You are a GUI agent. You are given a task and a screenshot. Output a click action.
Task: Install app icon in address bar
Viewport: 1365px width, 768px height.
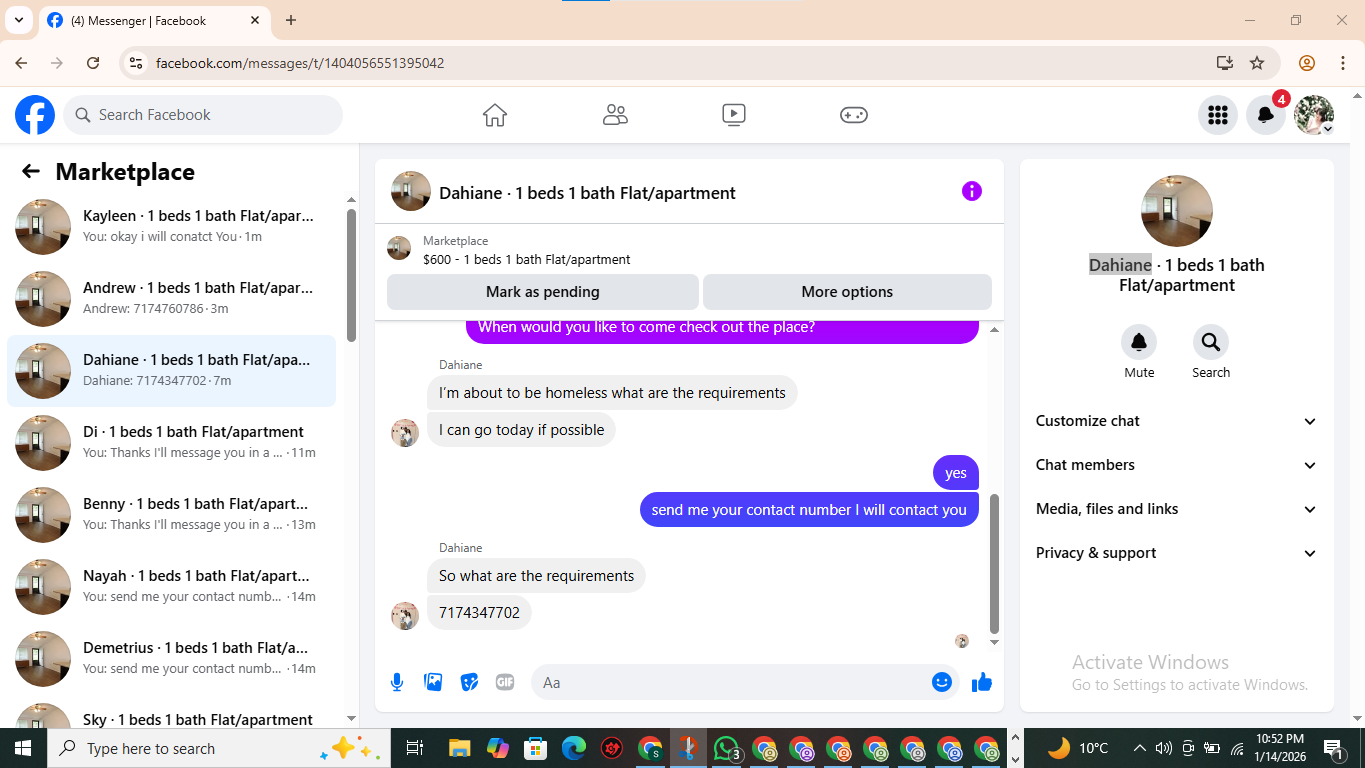coord(1225,63)
